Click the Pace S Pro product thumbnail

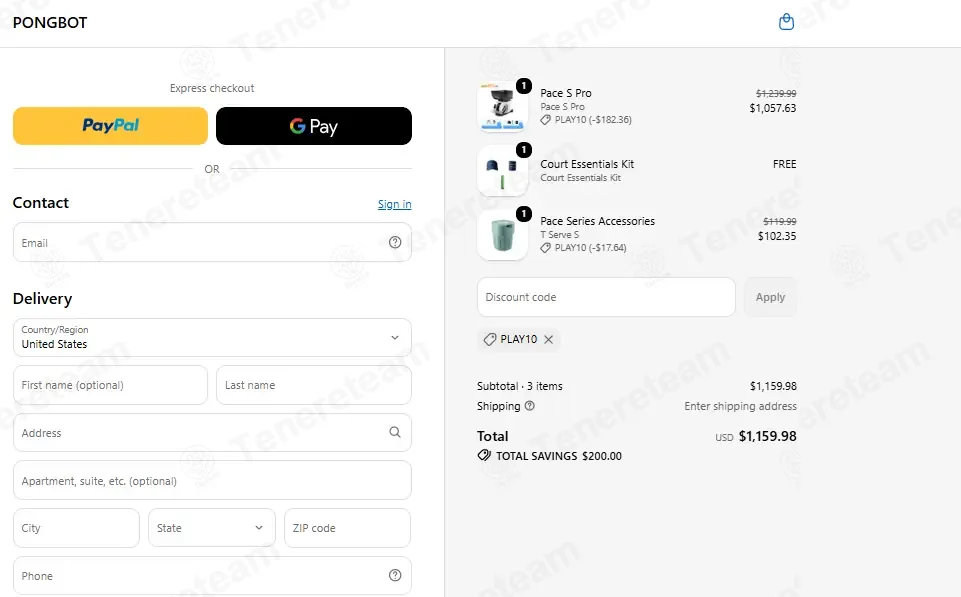(503, 107)
